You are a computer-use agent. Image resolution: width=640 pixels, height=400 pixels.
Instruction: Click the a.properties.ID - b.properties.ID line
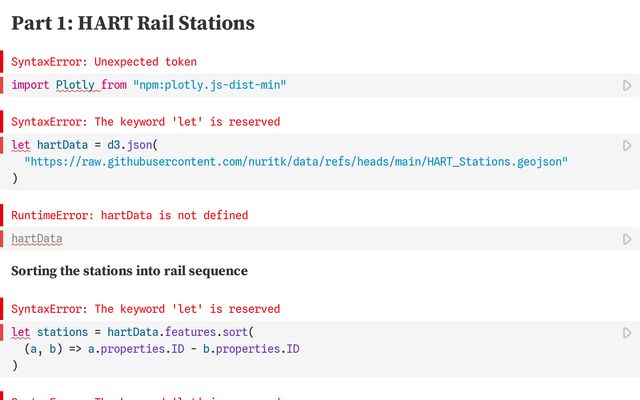[x=162, y=349]
